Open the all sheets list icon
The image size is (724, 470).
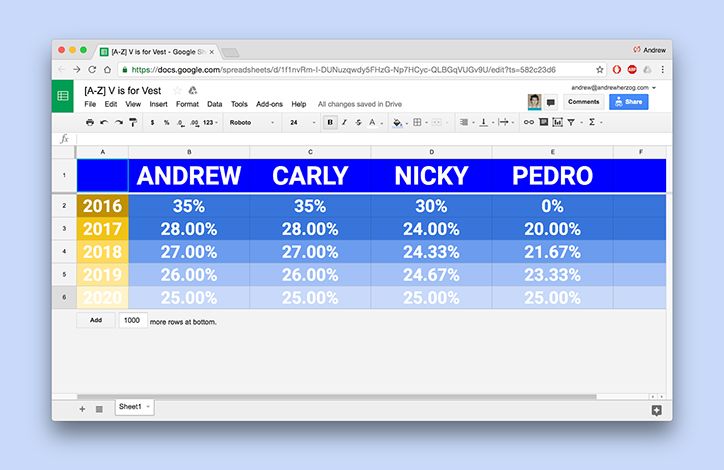[99, 409]
